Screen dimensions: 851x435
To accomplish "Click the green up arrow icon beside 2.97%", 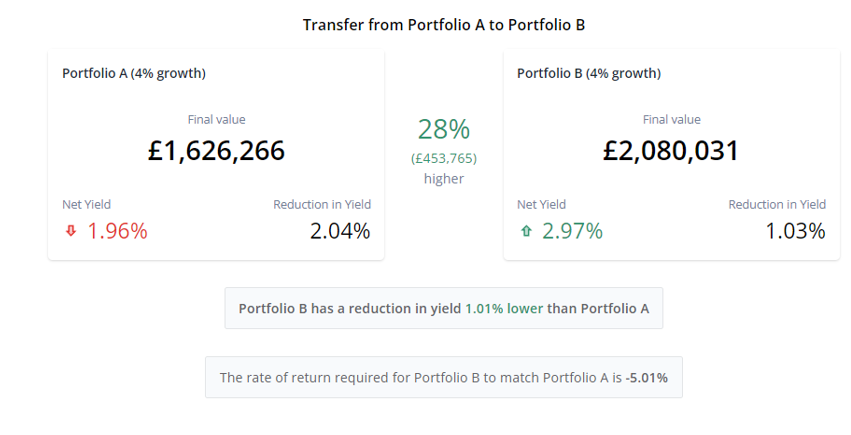I will (x=526, y=231).
